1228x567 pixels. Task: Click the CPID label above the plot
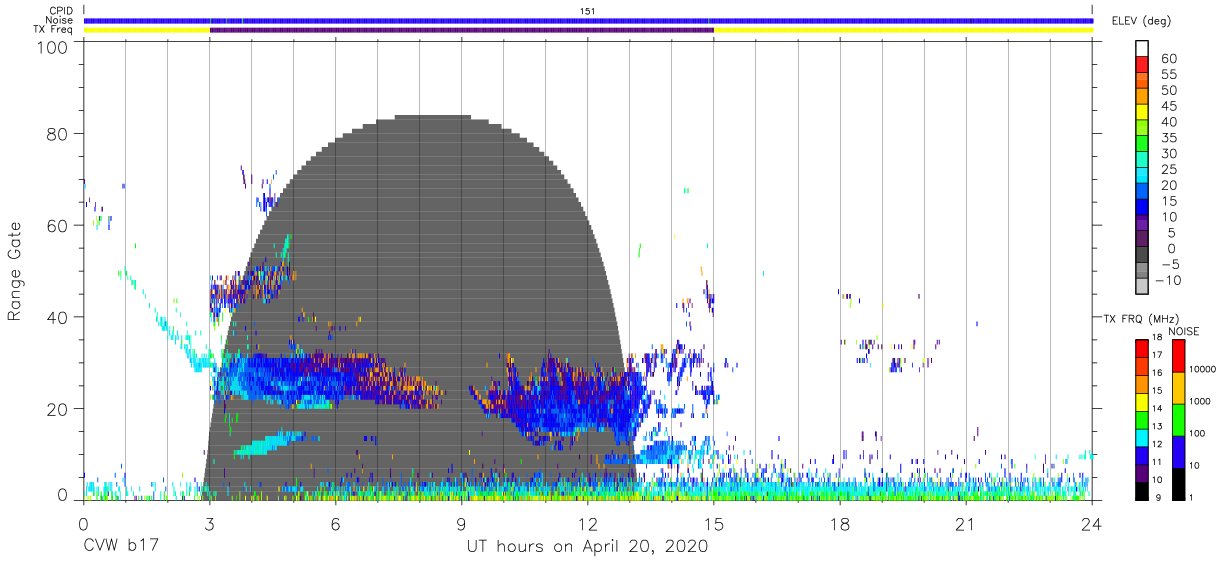[59, 10]
